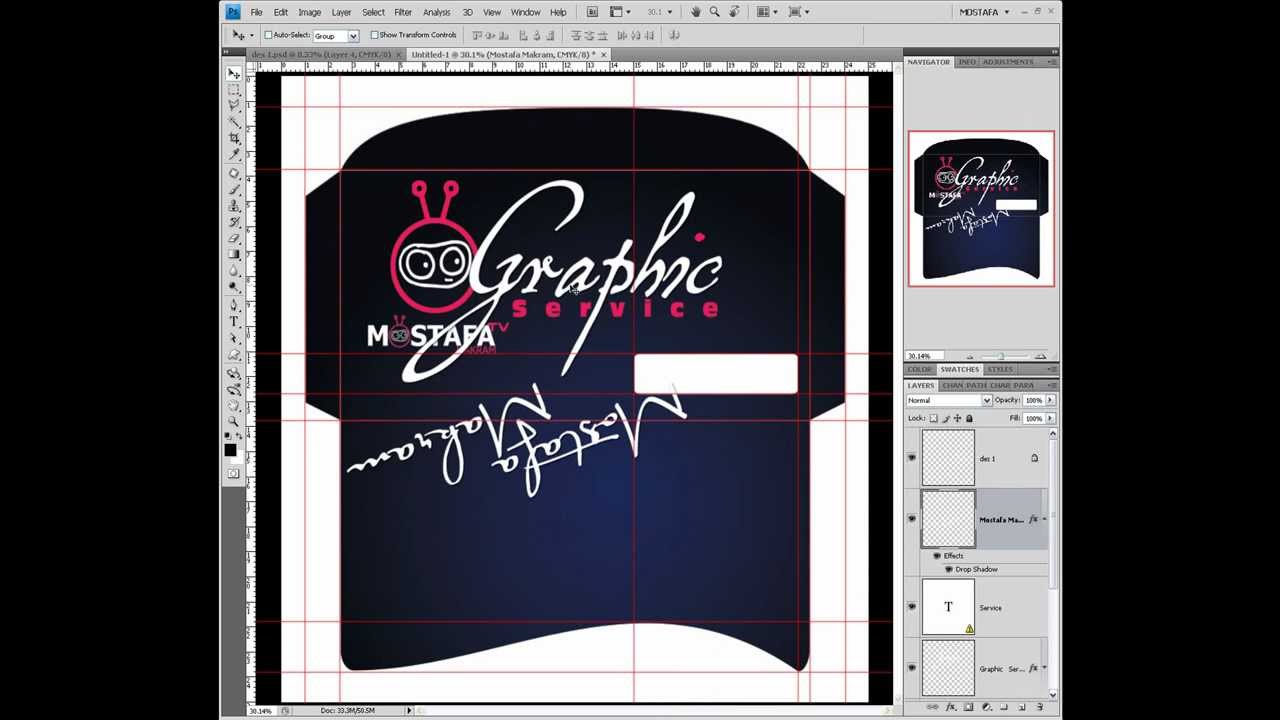Image resolution: width=1280 pixels, height=720 pixels.
Task: Select the Lasso tool
Action: coord(234,106)
